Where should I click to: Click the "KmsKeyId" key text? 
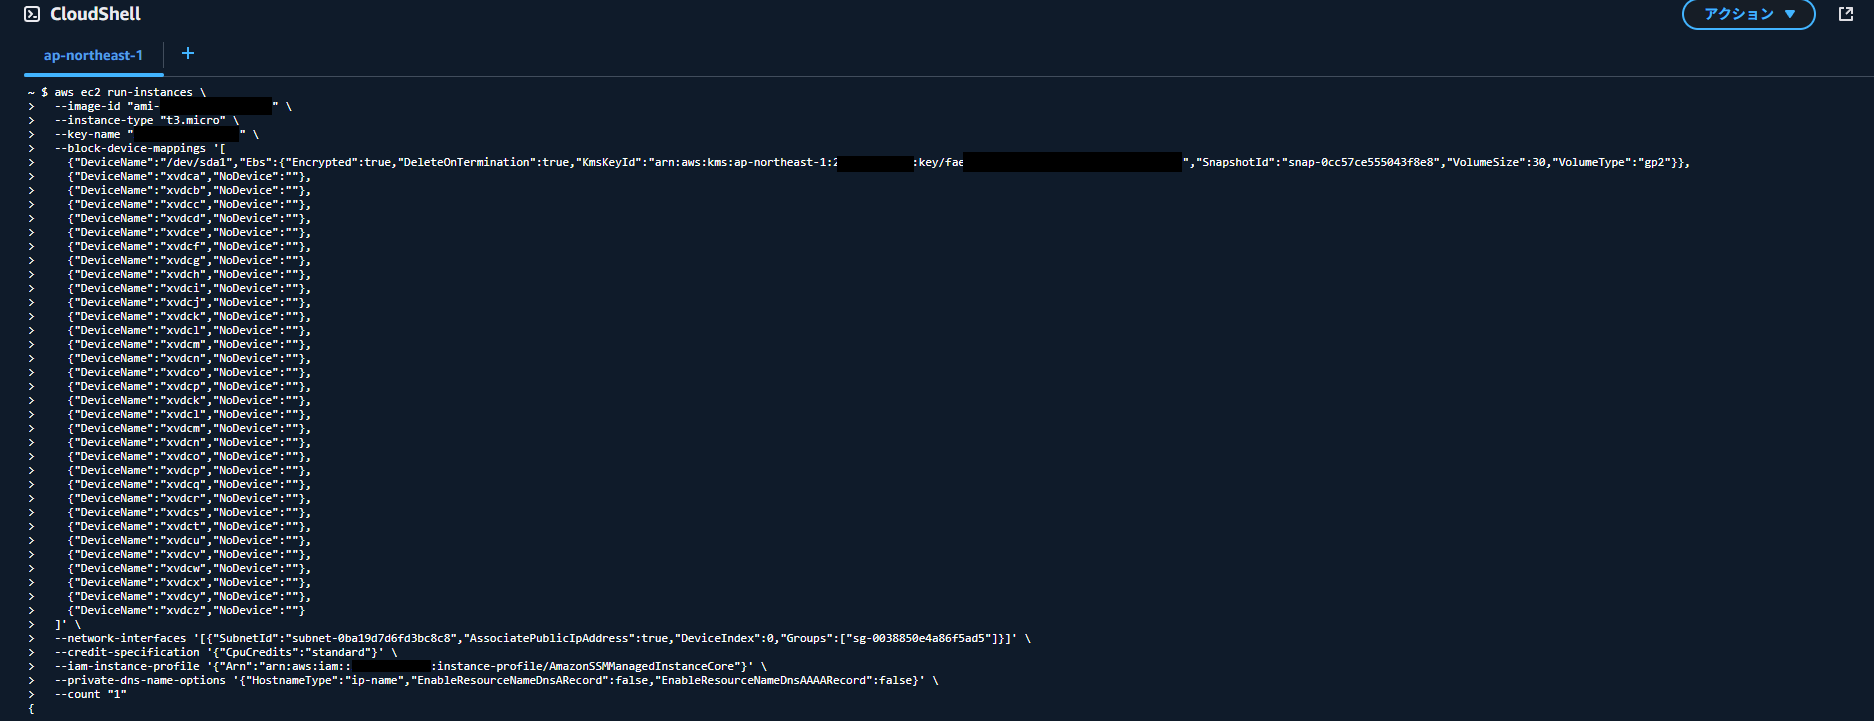pyautogui.click(x=609, y=162)
